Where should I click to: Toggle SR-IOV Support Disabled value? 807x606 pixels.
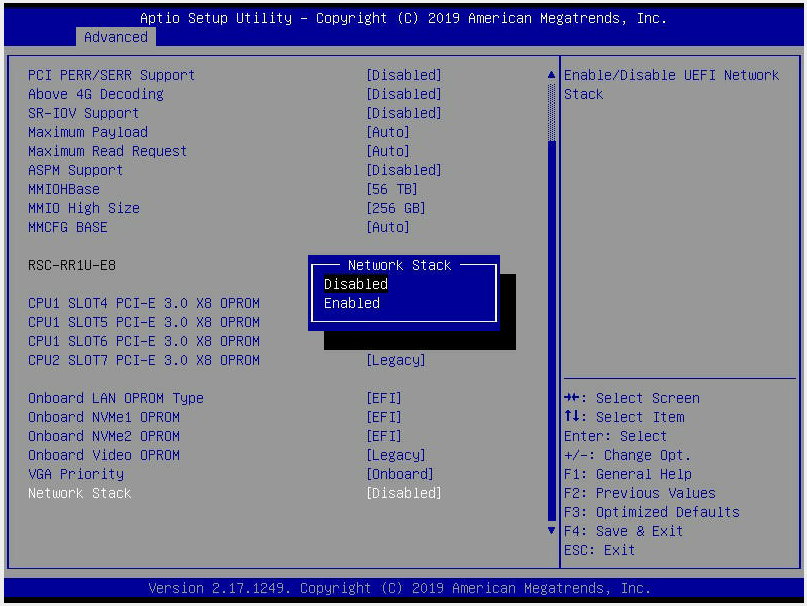[404, 113]
